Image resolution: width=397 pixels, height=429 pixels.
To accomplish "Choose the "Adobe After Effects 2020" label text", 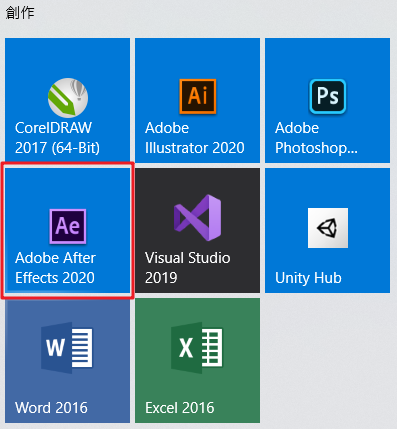I will [x=55, y=268].
